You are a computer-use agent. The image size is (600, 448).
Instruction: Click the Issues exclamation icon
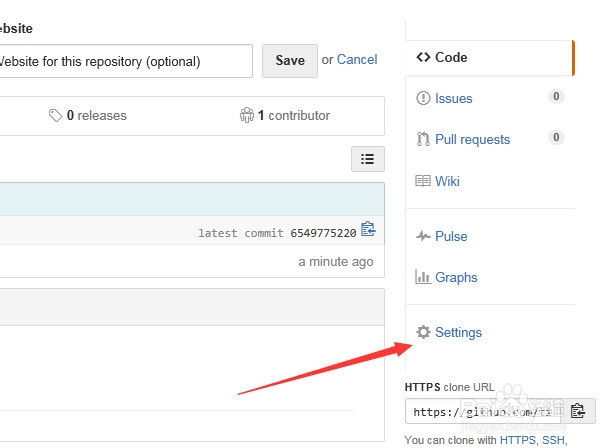pos(423,98)
